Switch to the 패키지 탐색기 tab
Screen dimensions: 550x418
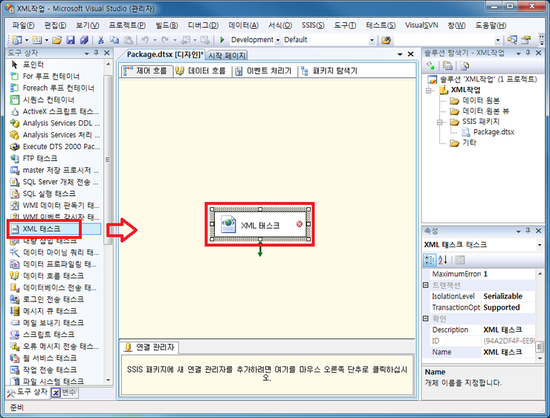click(329, 71)
